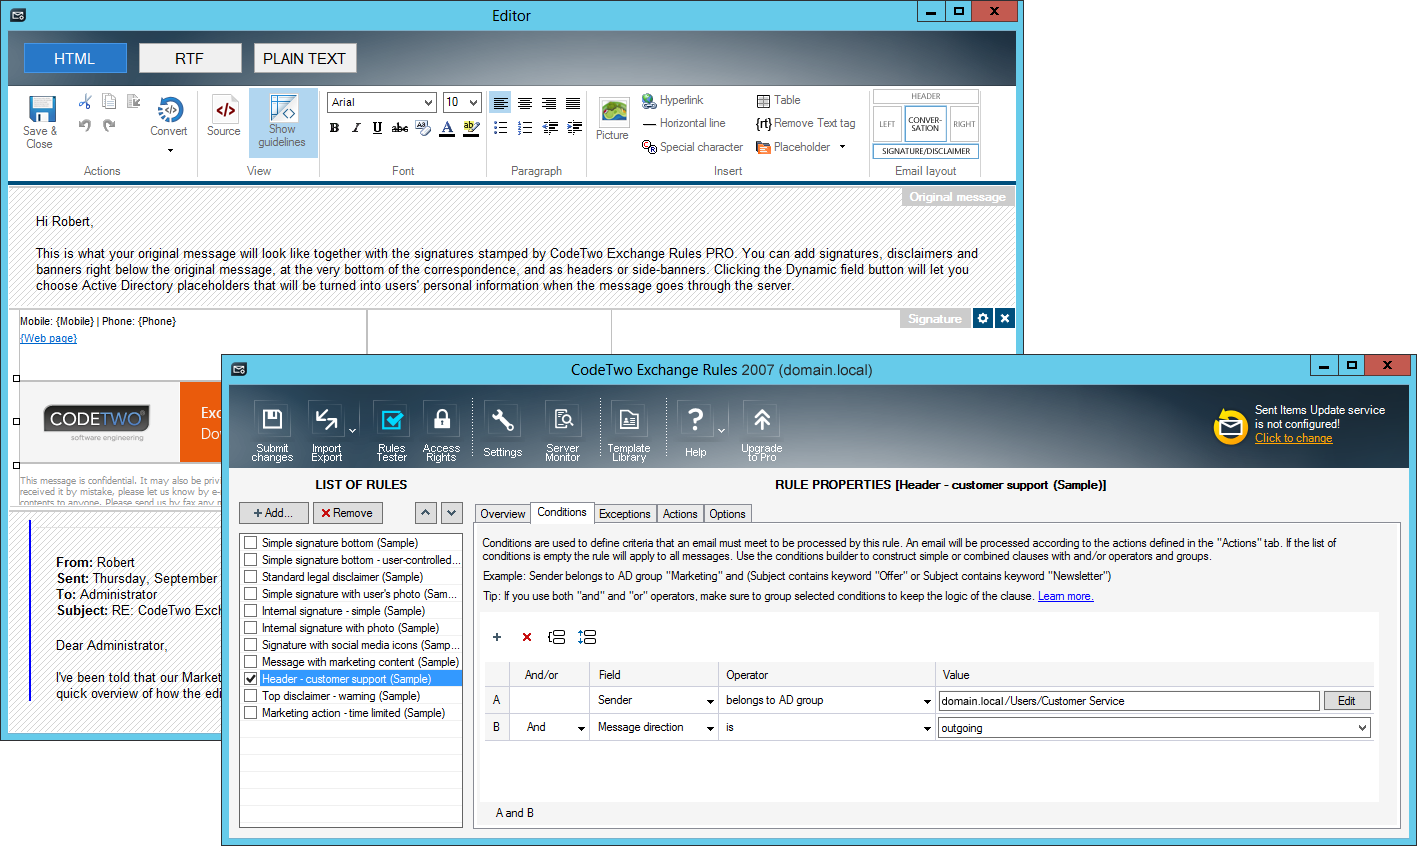Open the font size 10 dropdown
Image resolution: width=1417 pixels, height=846 pixels.
473,102
